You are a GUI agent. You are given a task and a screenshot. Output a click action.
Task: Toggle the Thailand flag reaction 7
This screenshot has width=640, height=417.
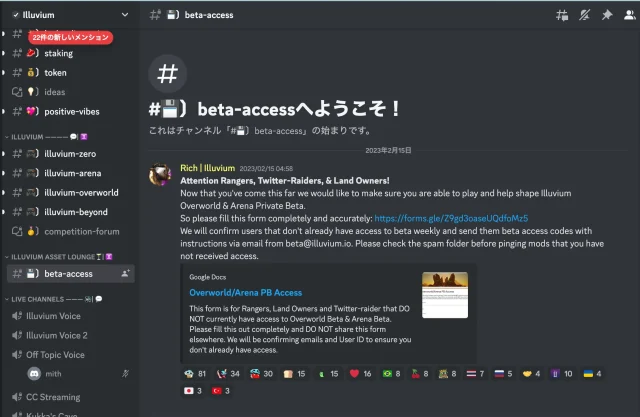[x=475, y=374]
